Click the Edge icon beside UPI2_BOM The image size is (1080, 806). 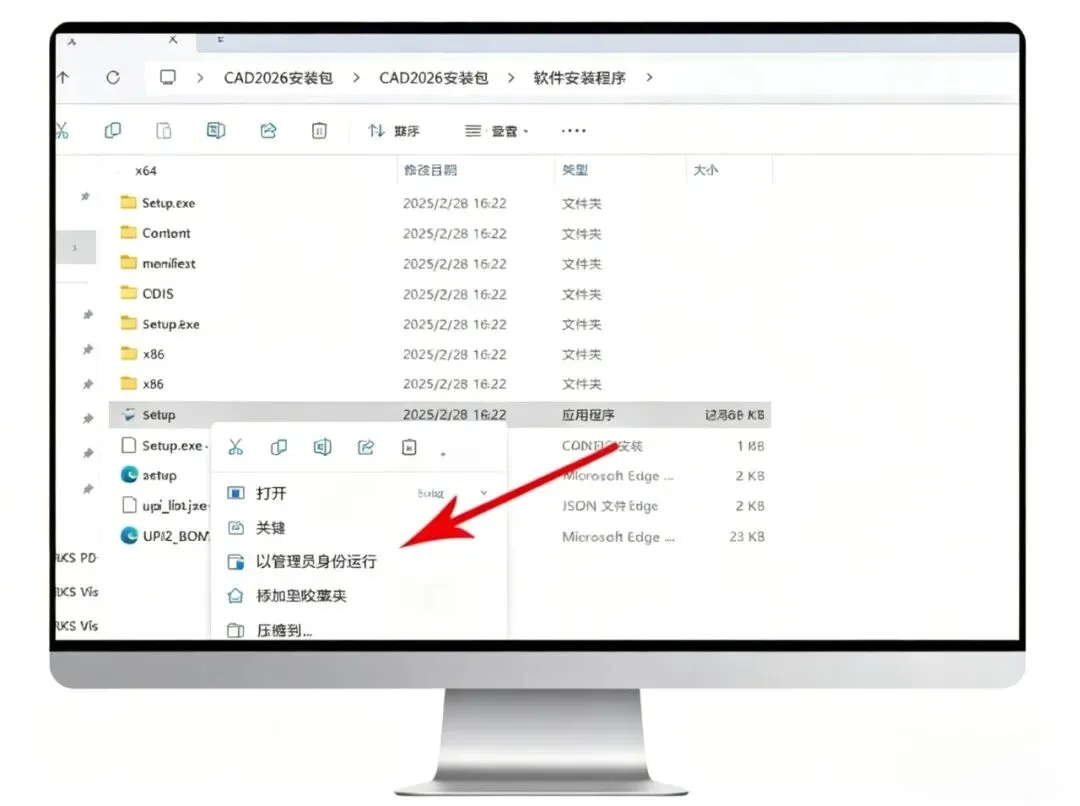[x=129, y=535]
